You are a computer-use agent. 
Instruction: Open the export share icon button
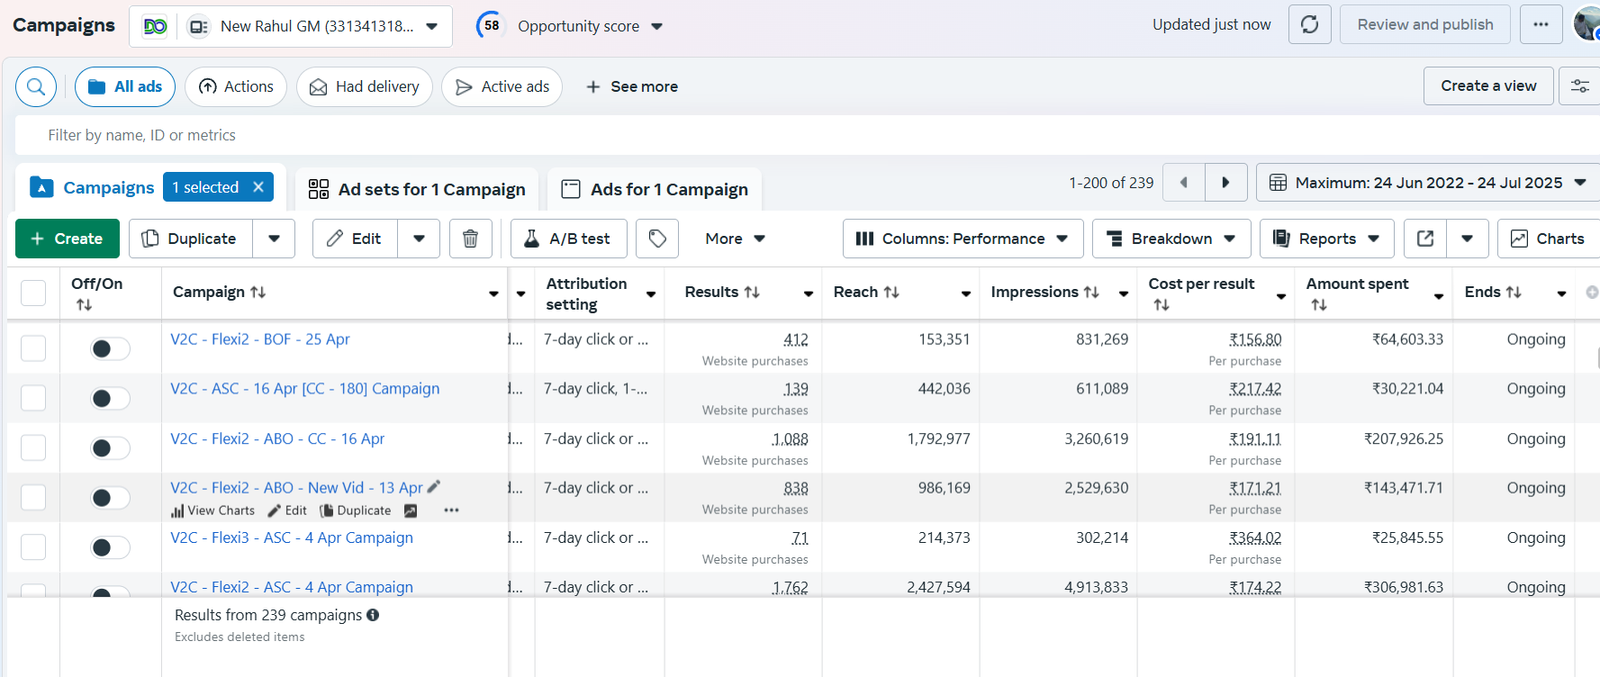pos(1425,239)
